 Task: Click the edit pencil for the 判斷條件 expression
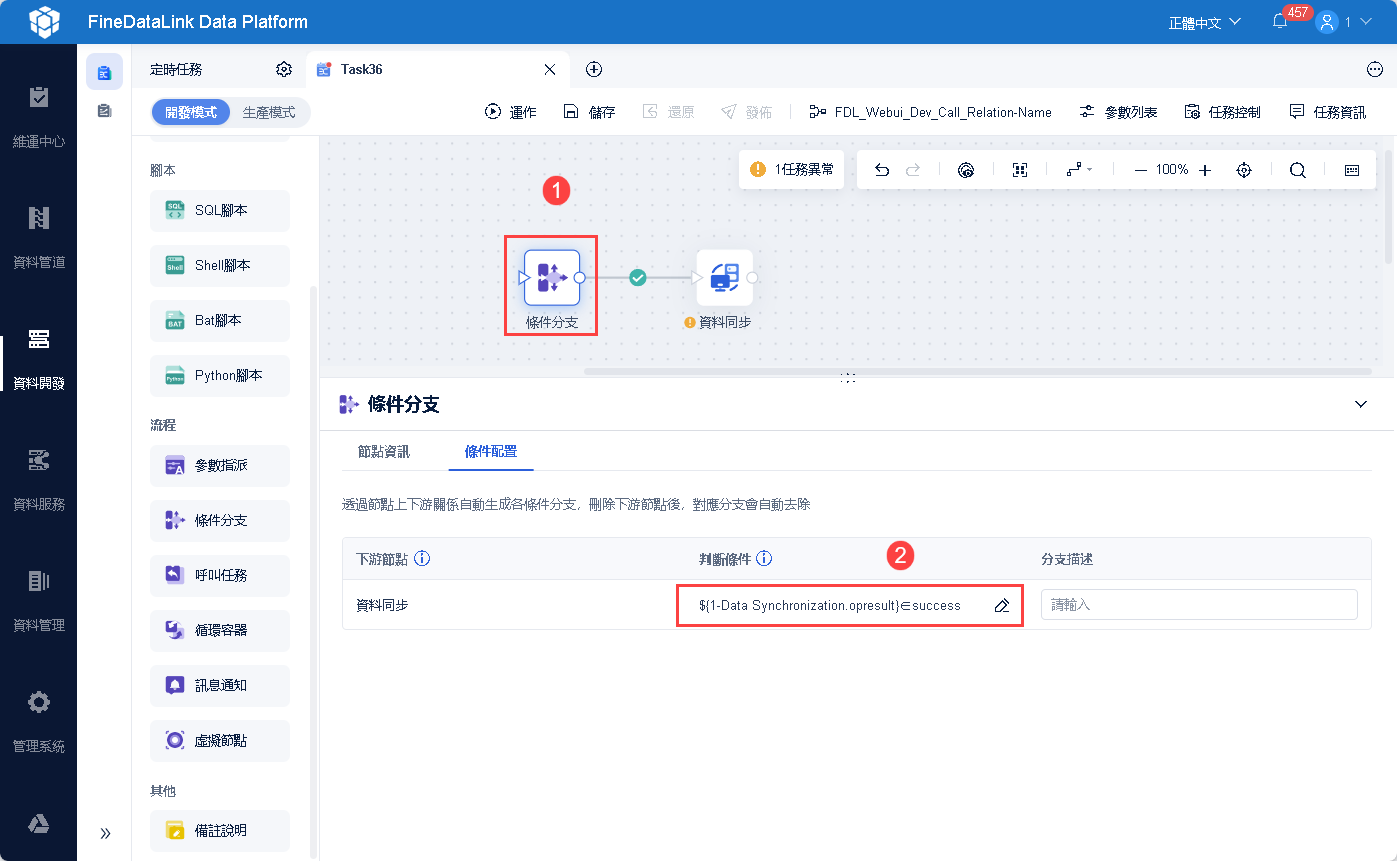1001,605
